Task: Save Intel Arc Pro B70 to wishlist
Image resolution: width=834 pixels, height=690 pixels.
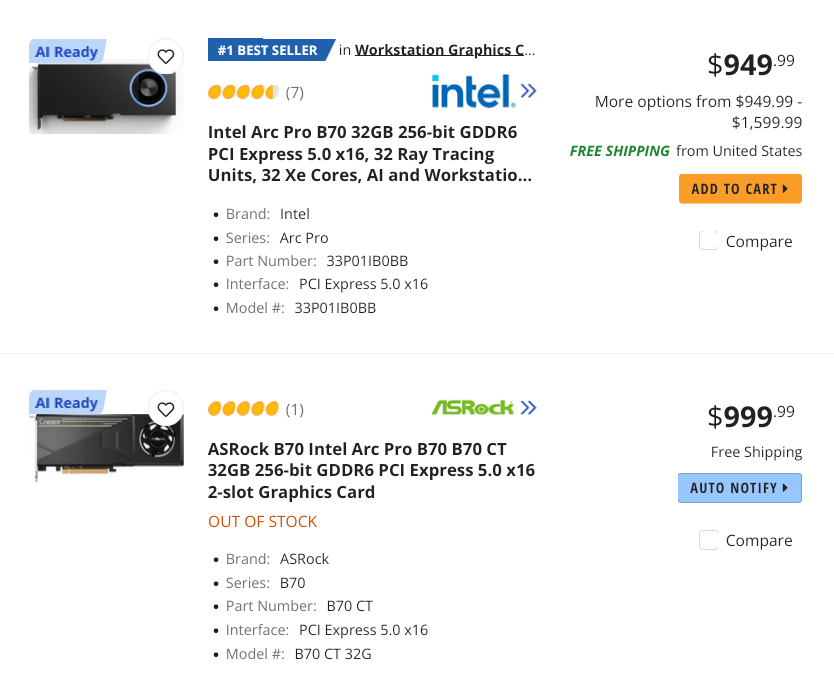Action: click(166, 57)
